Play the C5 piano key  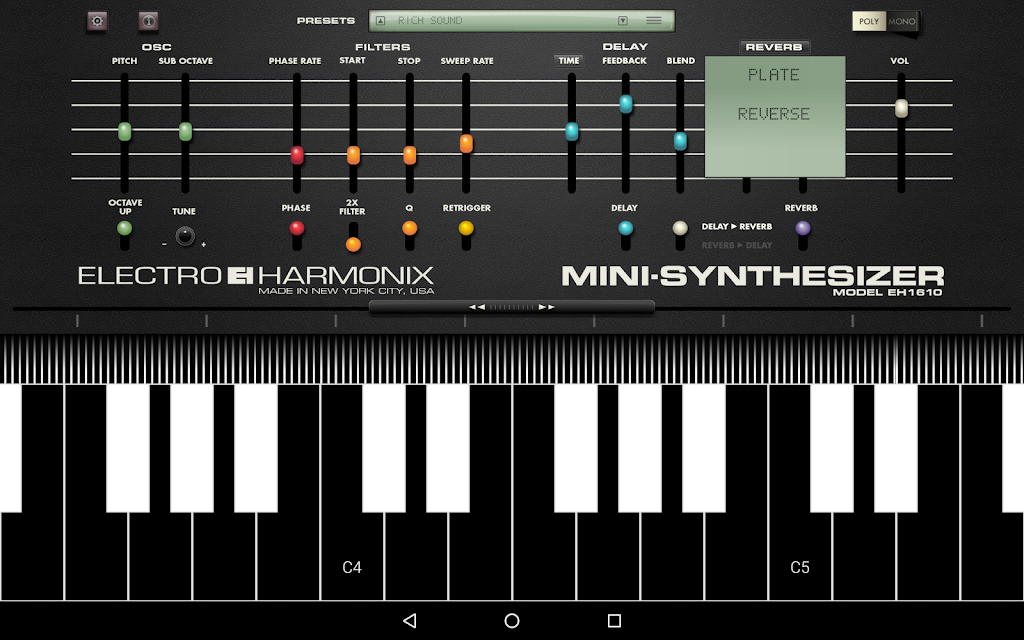800,555
